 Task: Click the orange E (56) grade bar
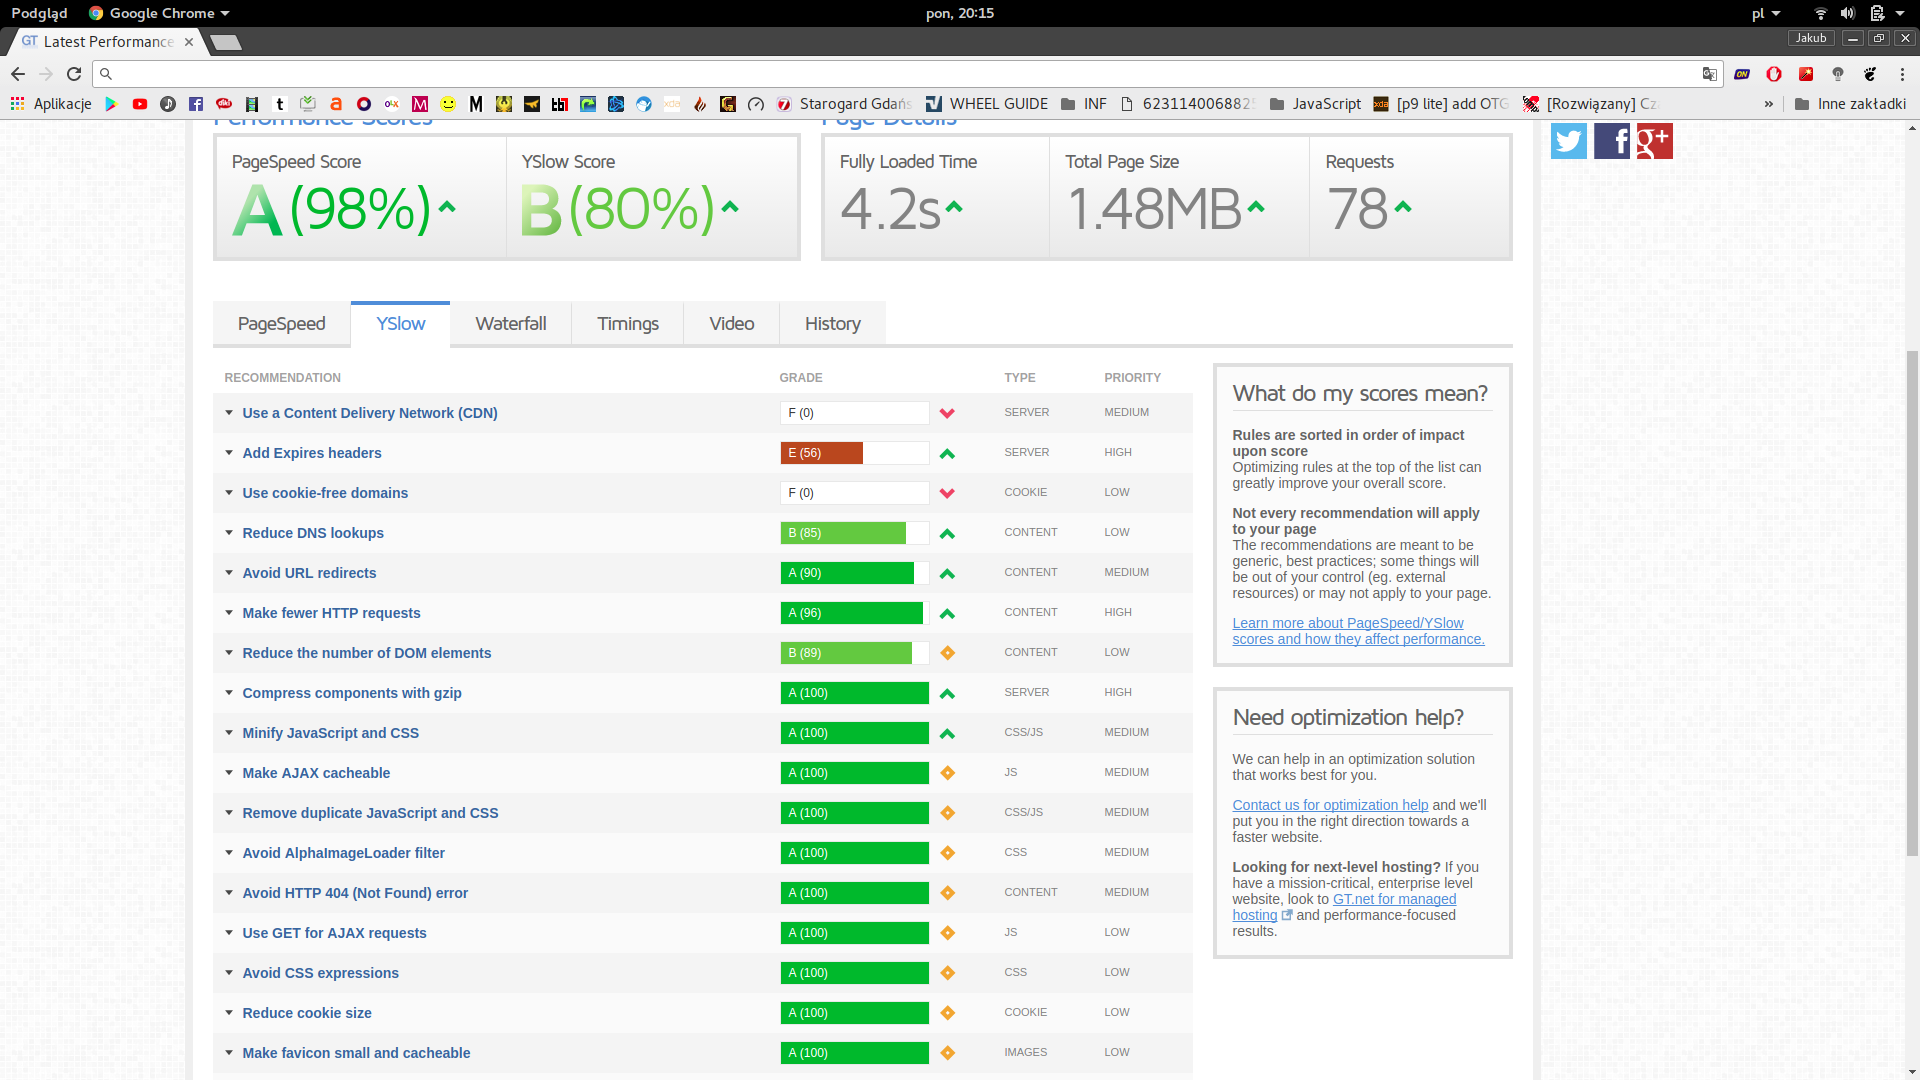821,453
